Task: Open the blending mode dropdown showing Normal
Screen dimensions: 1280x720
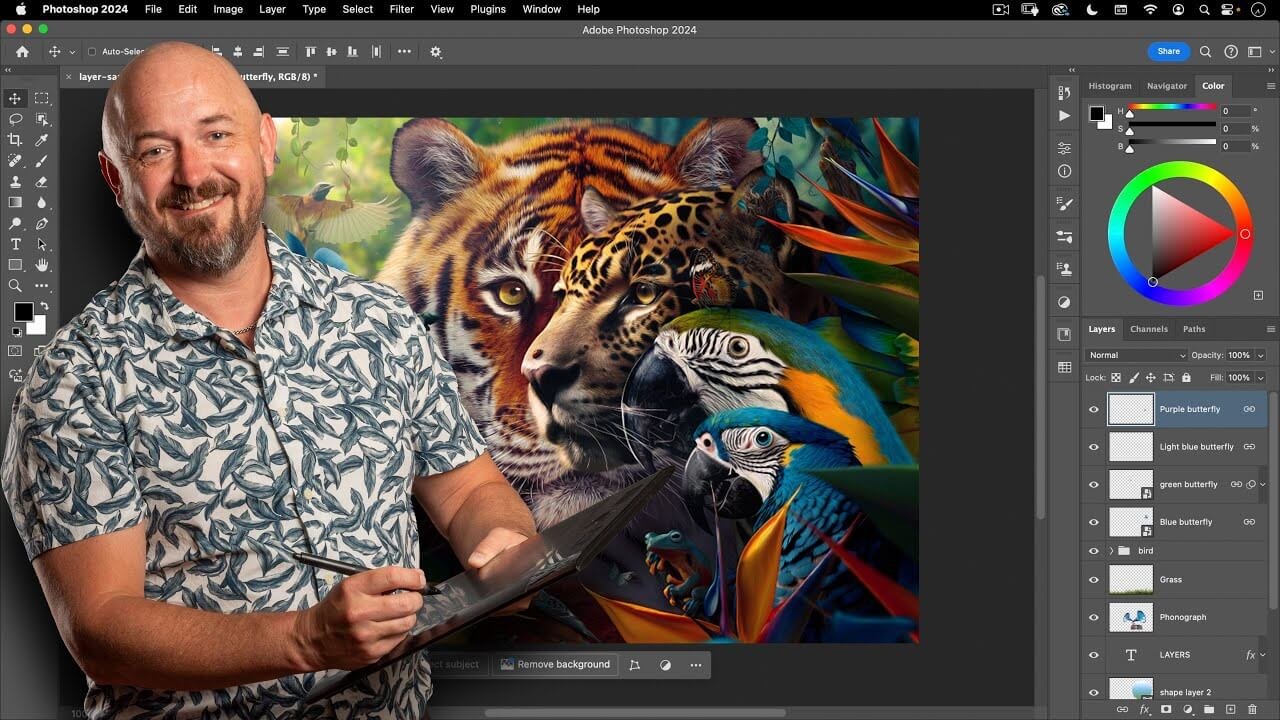Action: tap(1135, 355)
